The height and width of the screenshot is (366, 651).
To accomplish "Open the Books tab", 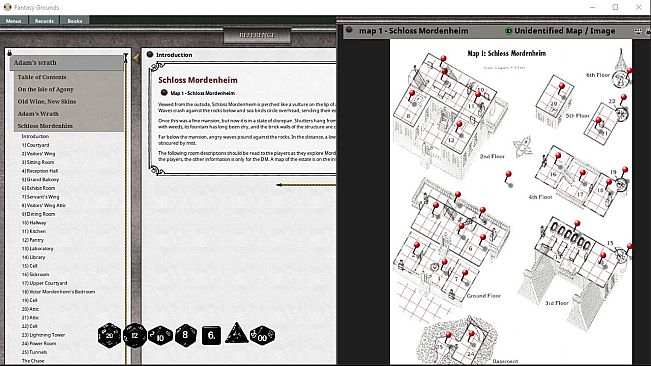I will click(x=75, y=21).
